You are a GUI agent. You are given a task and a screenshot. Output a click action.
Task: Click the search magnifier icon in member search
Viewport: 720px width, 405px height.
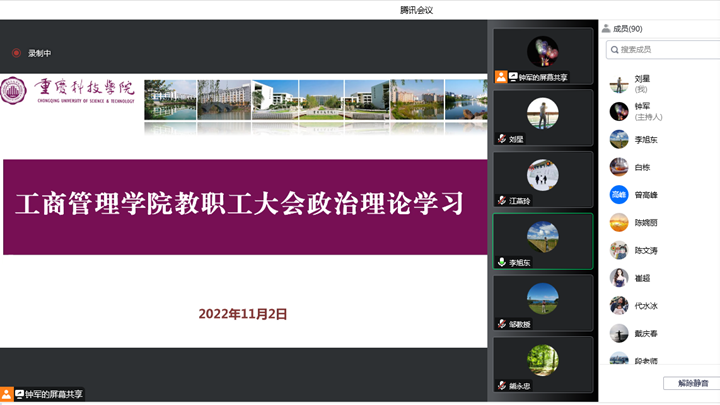(614, 49)
